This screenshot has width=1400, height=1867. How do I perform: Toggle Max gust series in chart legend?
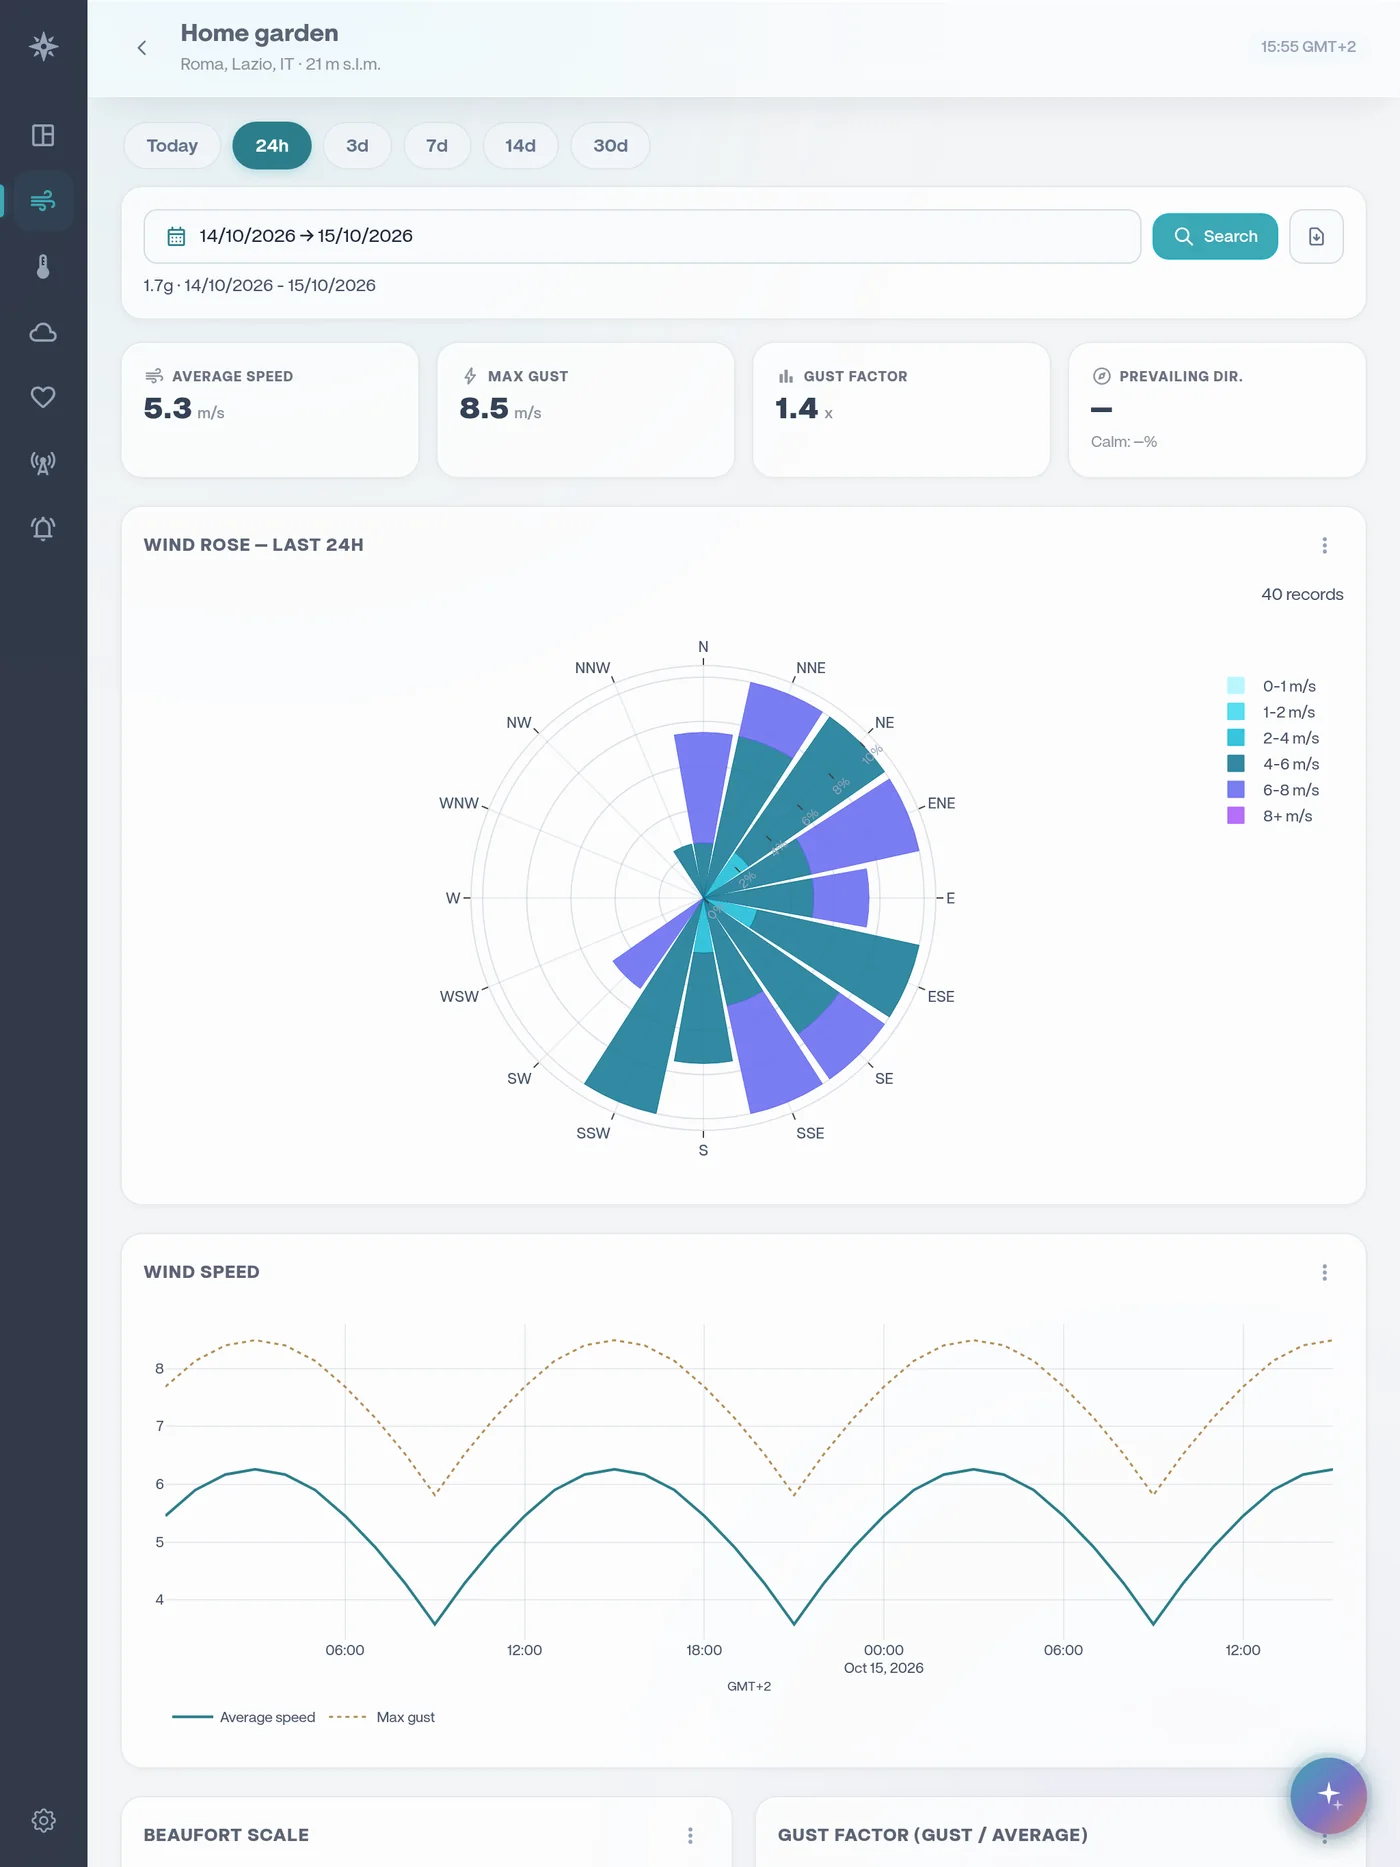[382, 1717]
